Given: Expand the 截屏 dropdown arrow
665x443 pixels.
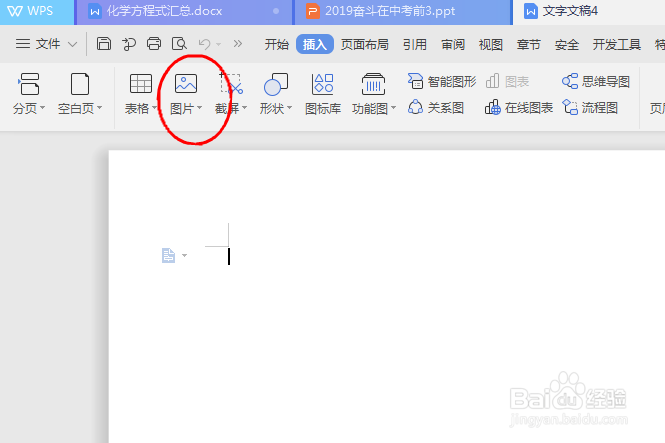Looking at the screenshot, I should (244, 108).
